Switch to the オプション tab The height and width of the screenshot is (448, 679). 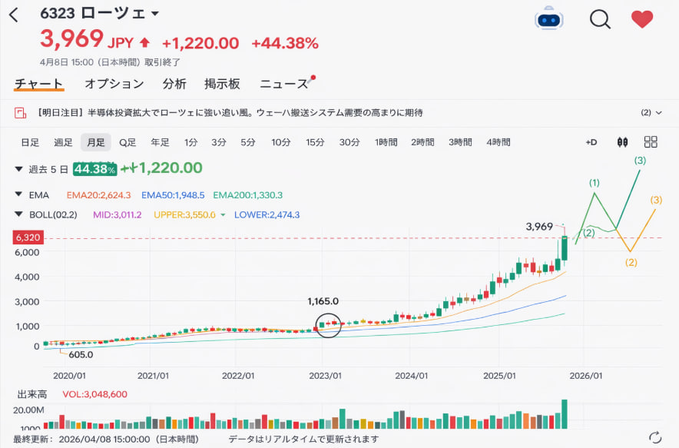click(114, 84)
